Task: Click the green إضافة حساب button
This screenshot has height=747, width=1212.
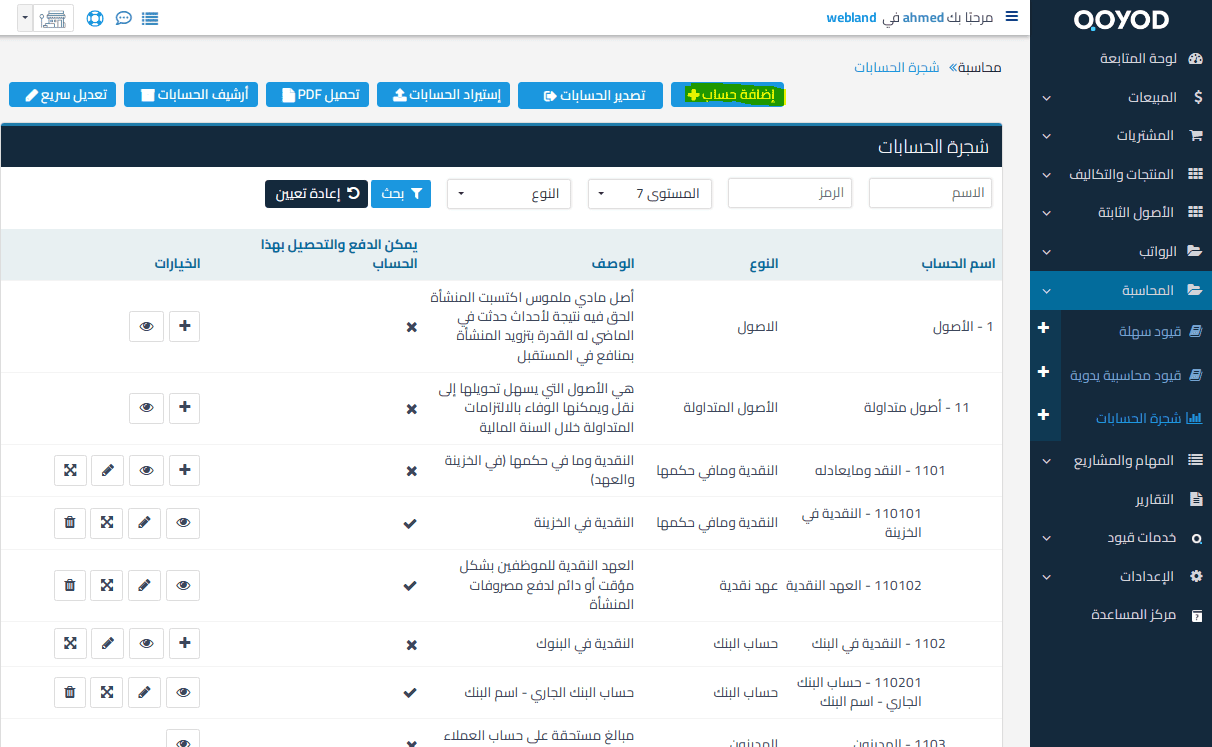Action: tap(727, 96)
